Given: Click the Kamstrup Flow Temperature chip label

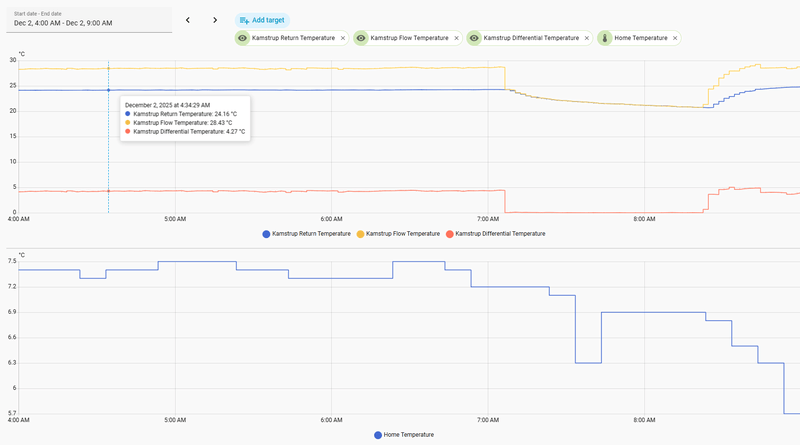Looking at the screenshot, I should point(409,38).
